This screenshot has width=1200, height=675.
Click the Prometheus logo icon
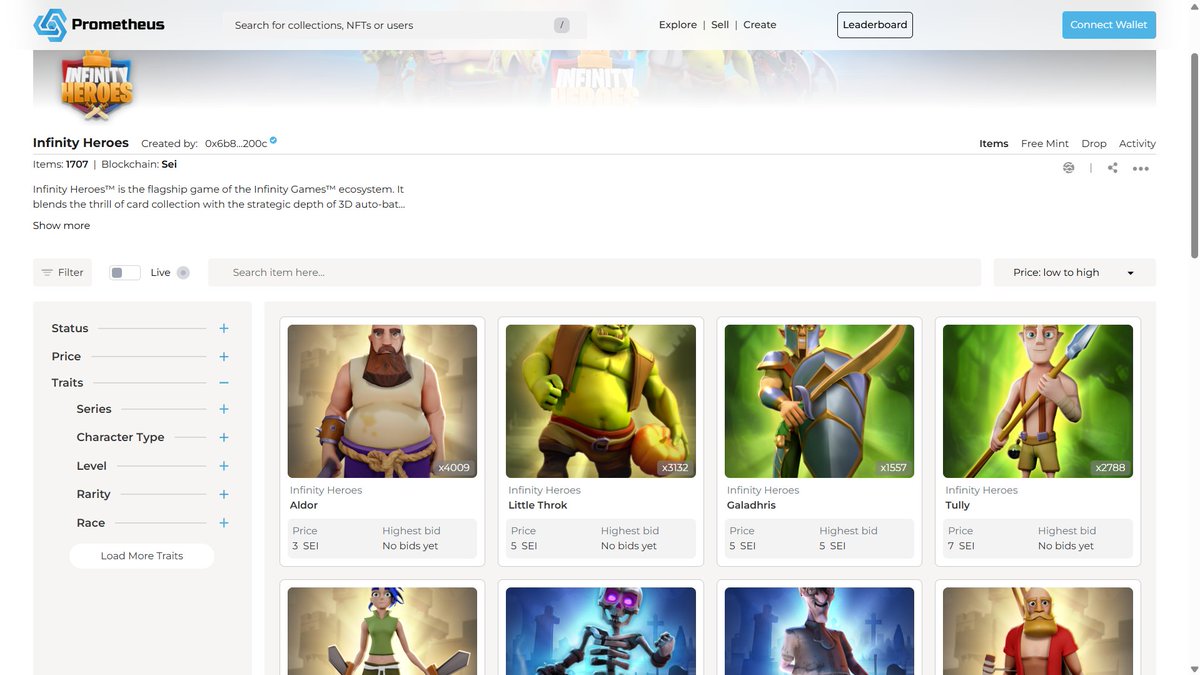tap(50, 25)
